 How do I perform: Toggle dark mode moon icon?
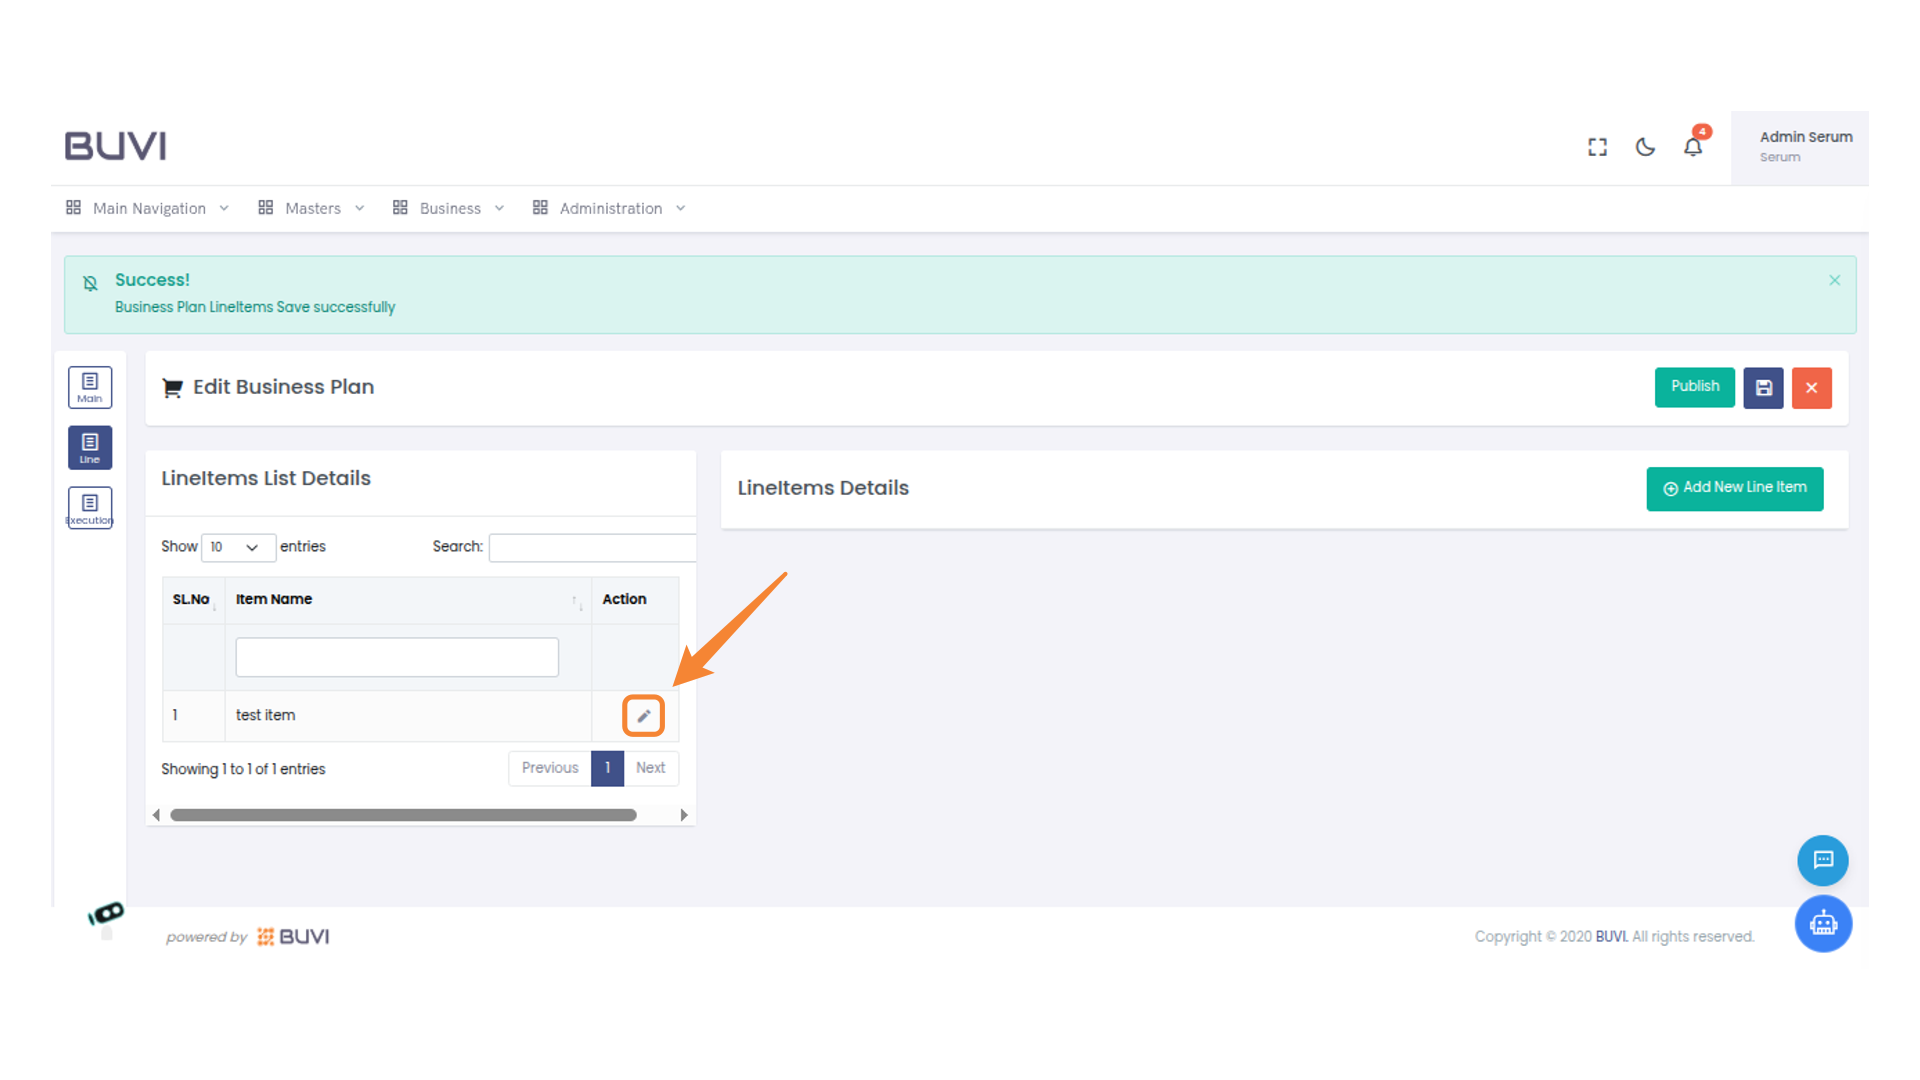click(x=1645, y=147)
